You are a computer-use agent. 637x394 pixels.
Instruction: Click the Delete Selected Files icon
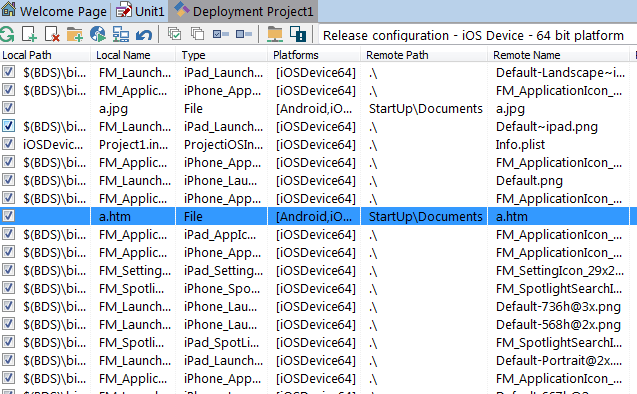tap(52, 35)
